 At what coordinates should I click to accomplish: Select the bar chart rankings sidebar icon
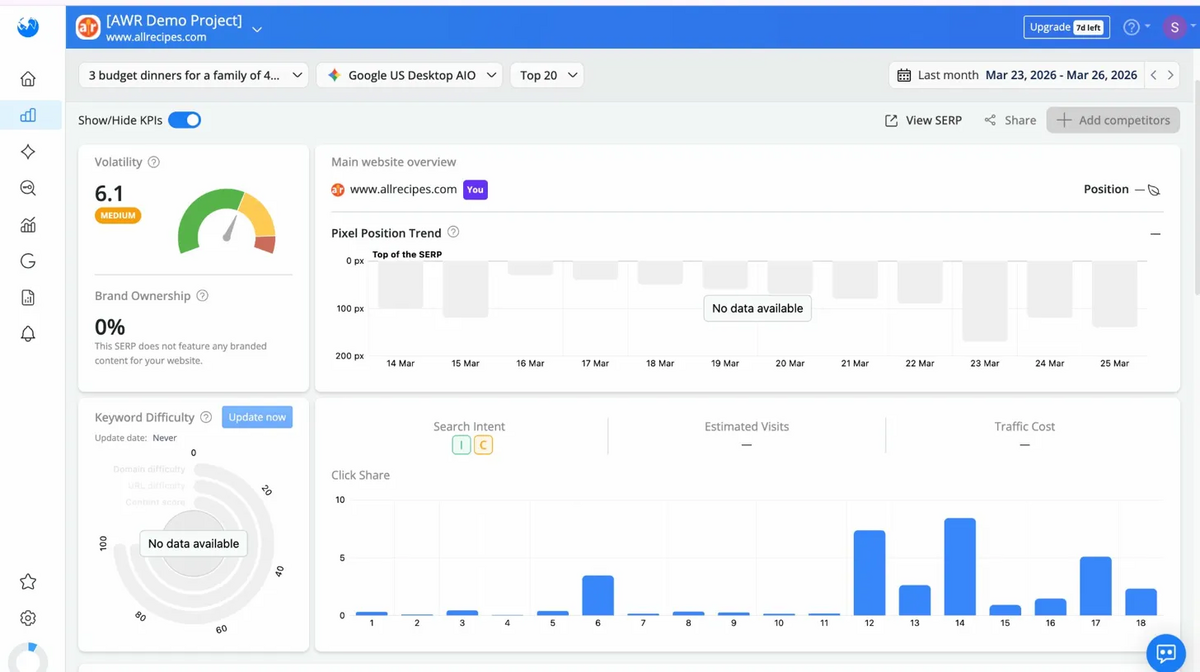pos(28,115)
